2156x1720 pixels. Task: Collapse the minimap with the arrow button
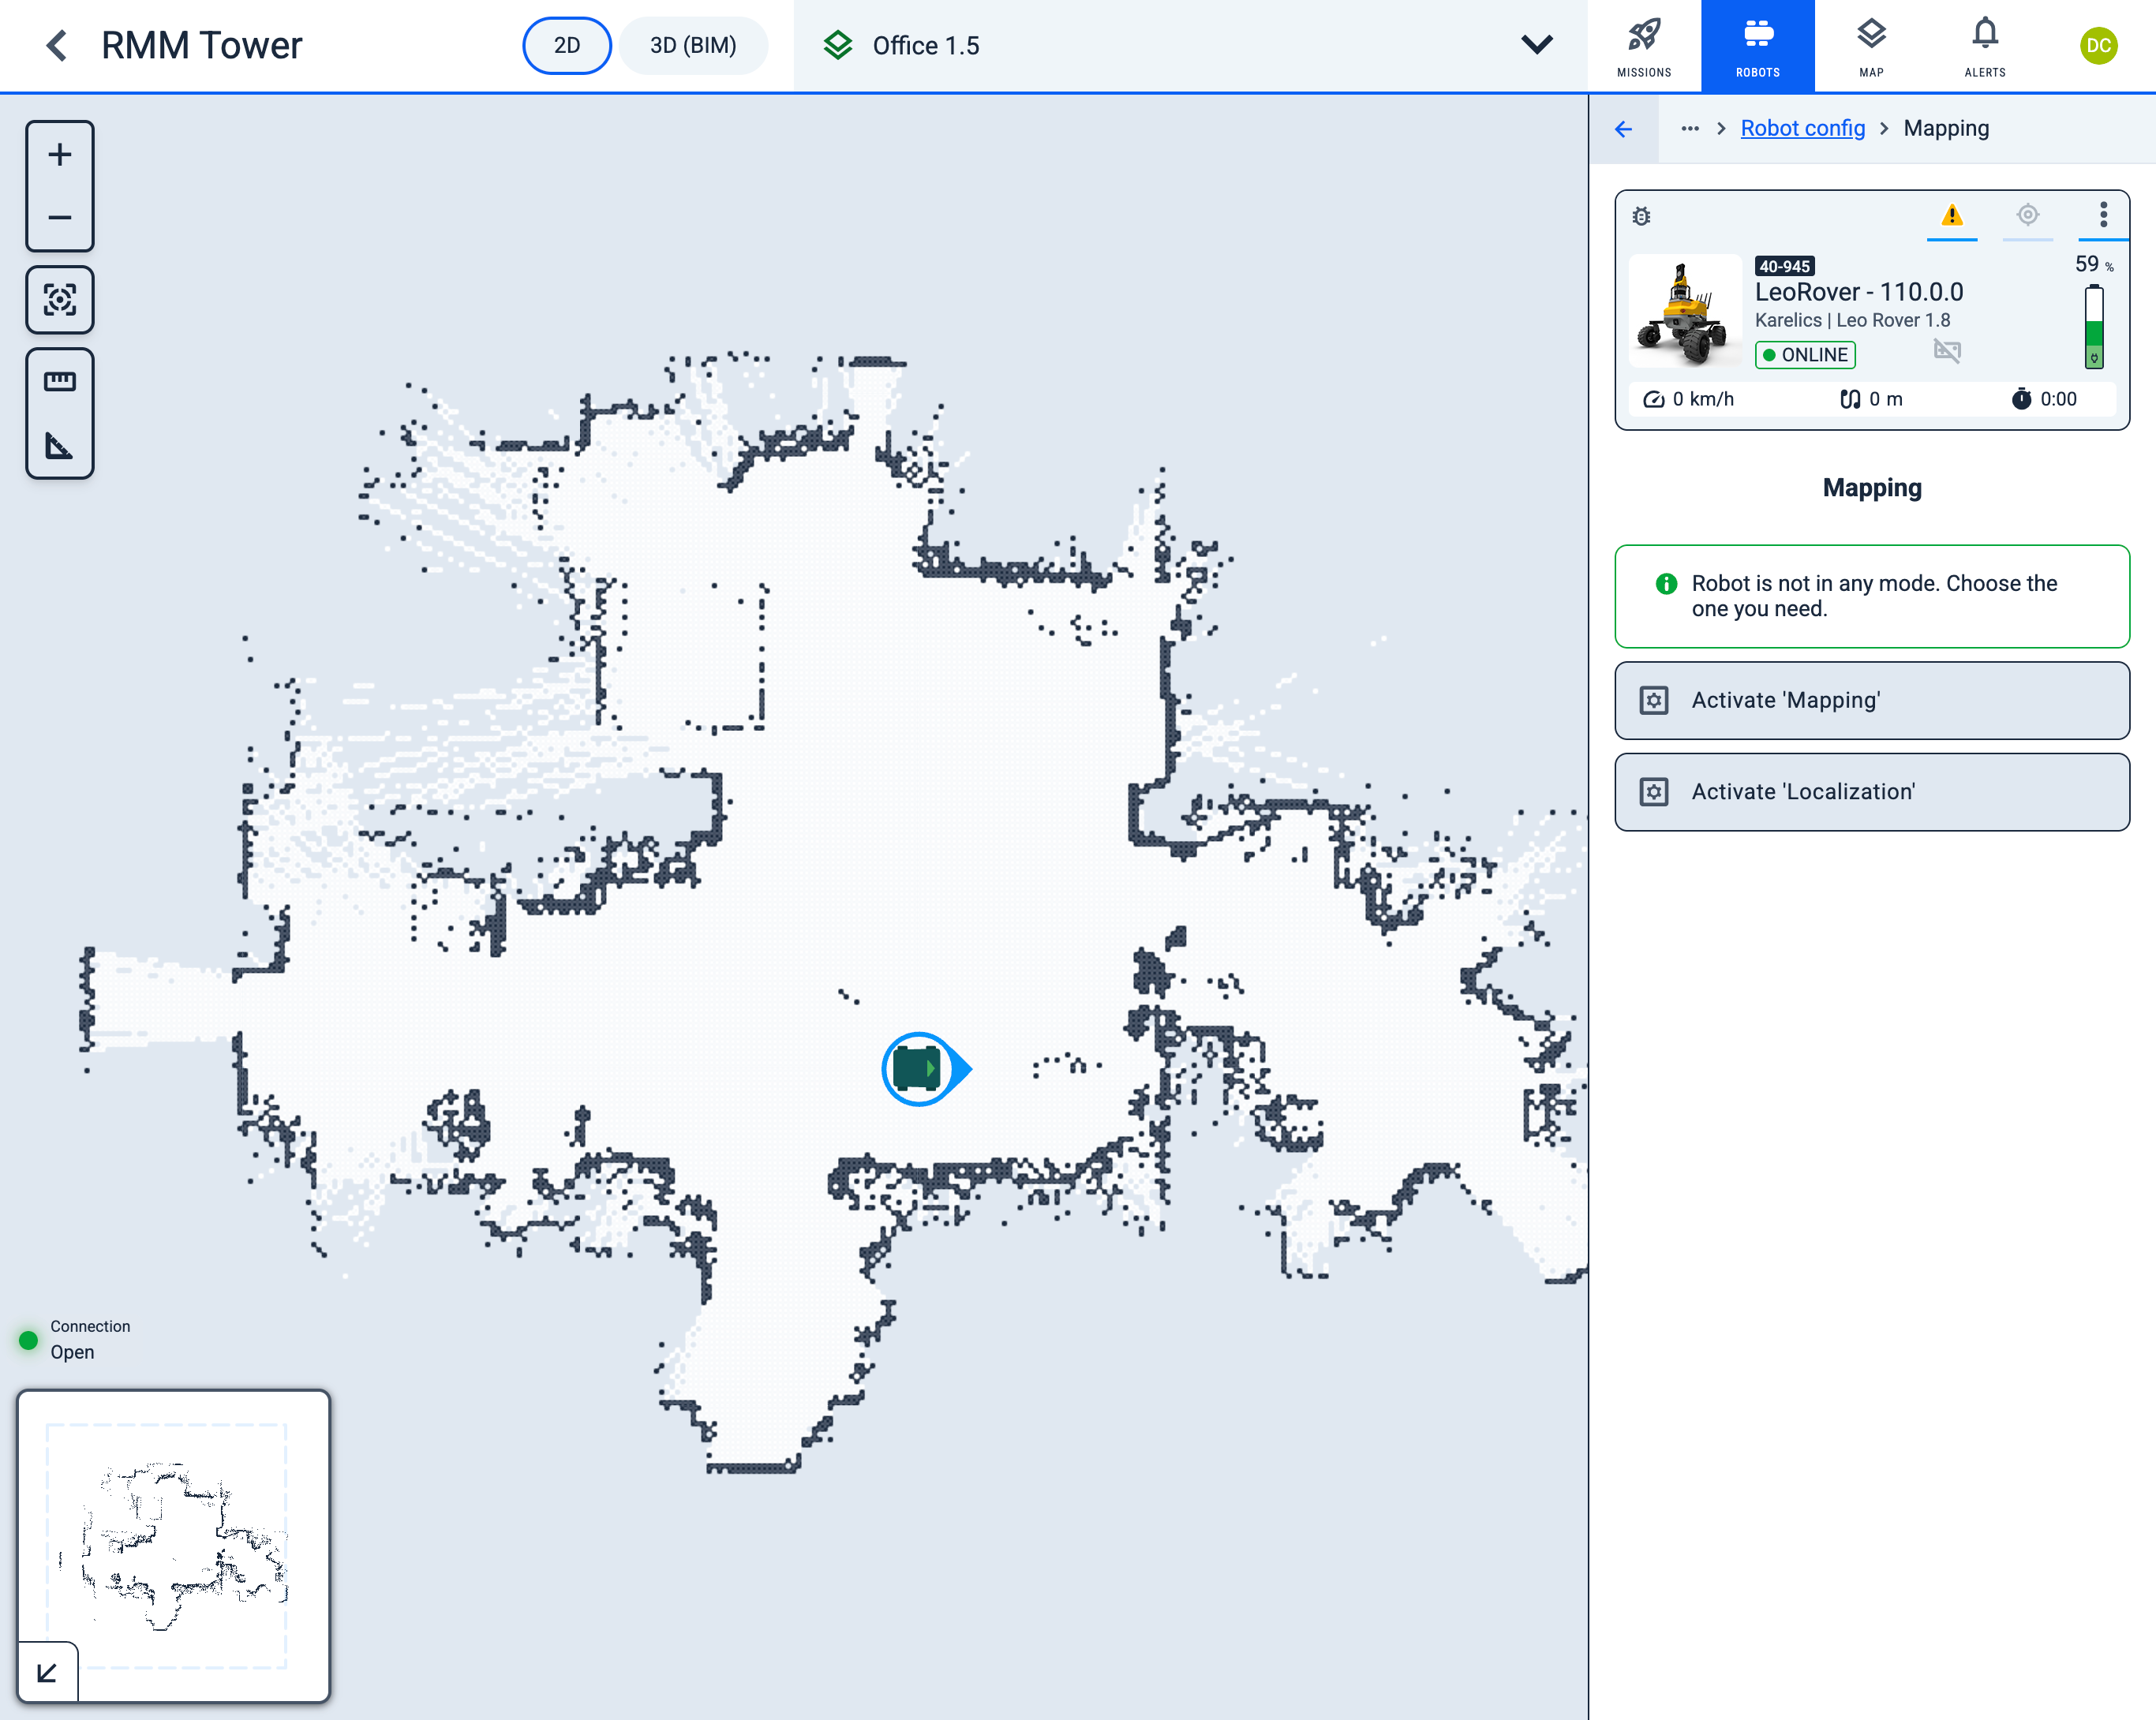47,1672
